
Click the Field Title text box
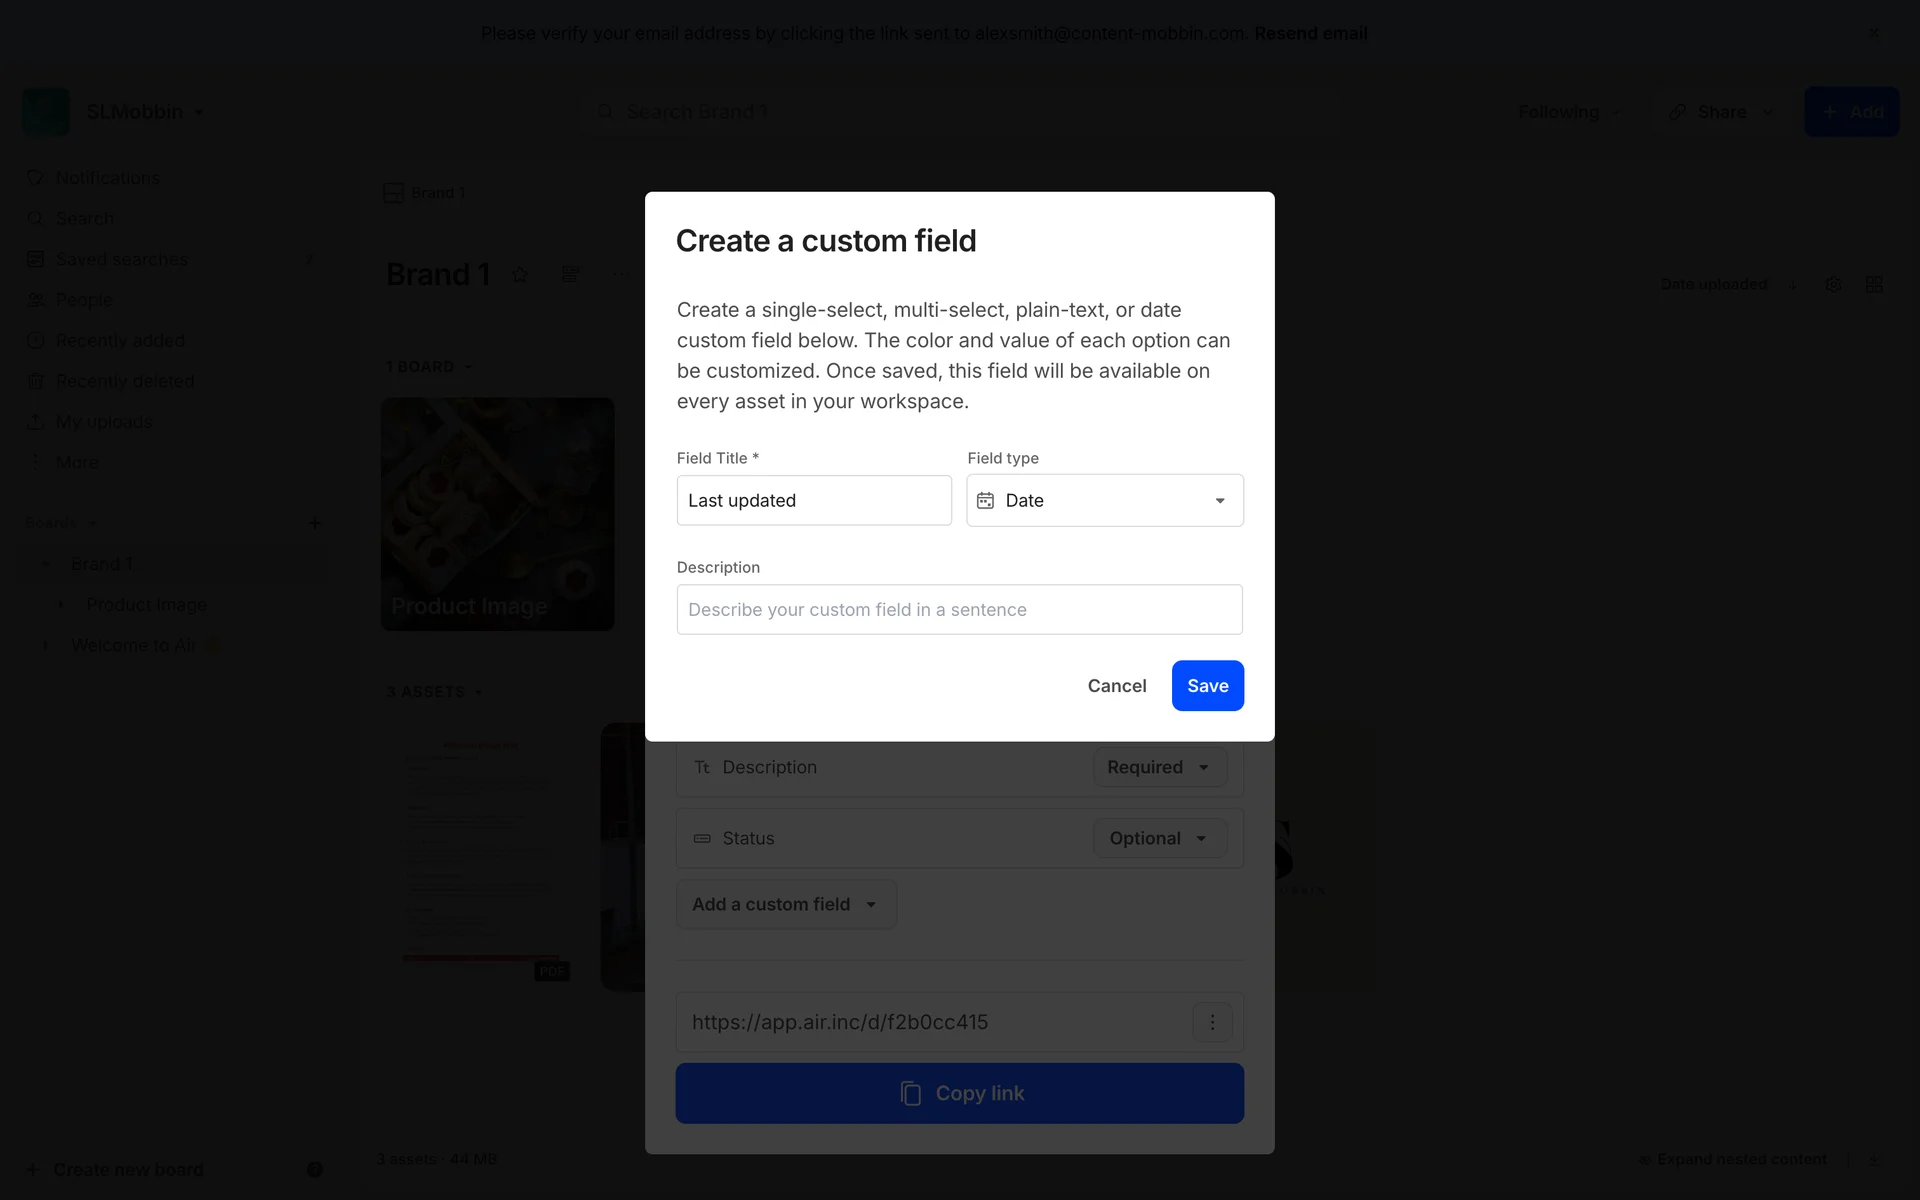[814, 501]
